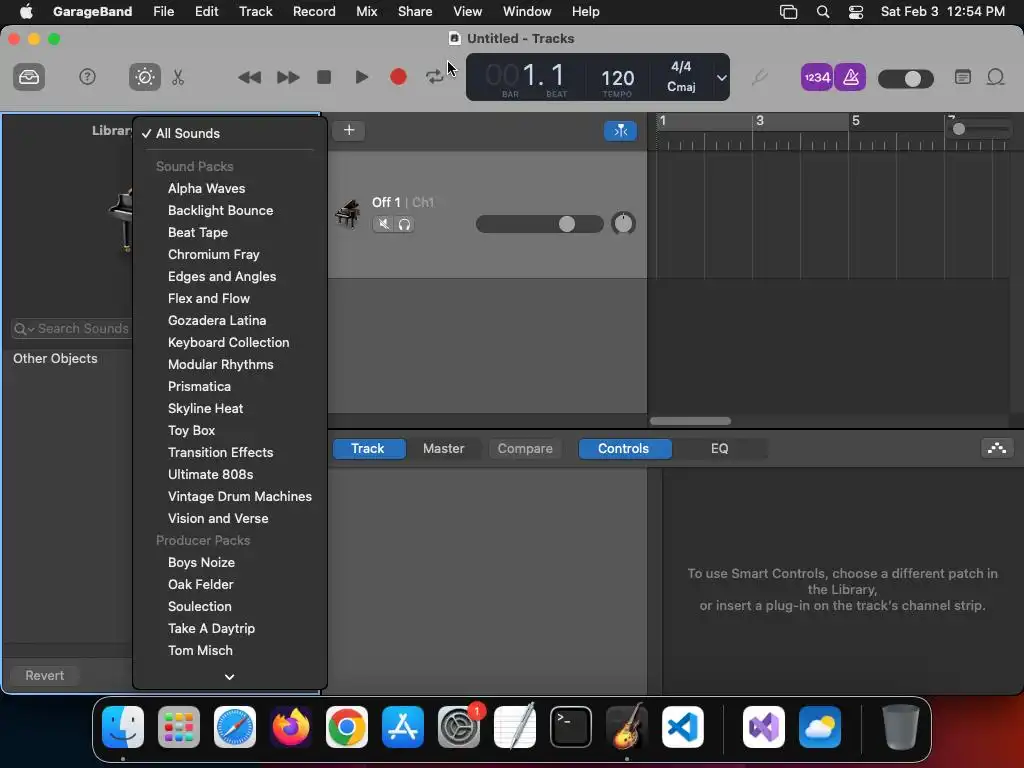
Task: Switch to the EQ tab
Action: (x=719, y=449)
